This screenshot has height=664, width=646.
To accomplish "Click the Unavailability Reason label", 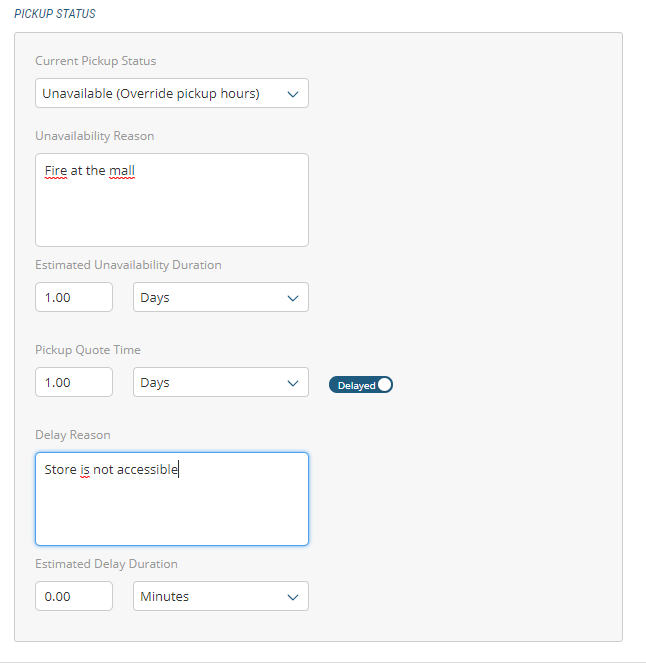I will (95, 136).
